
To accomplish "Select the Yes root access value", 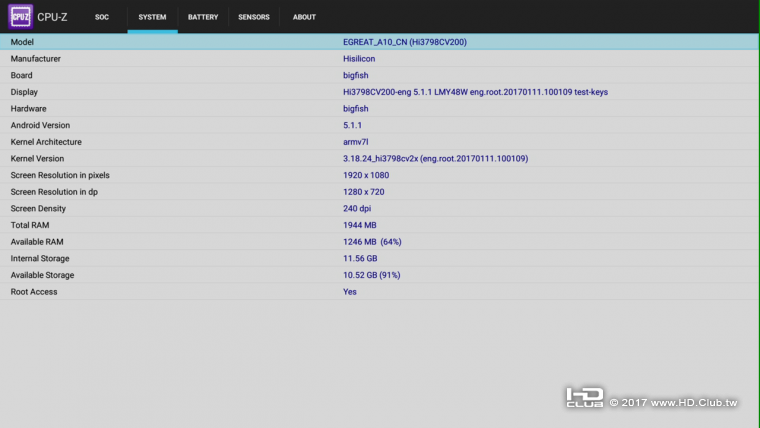I will point(350,292).
